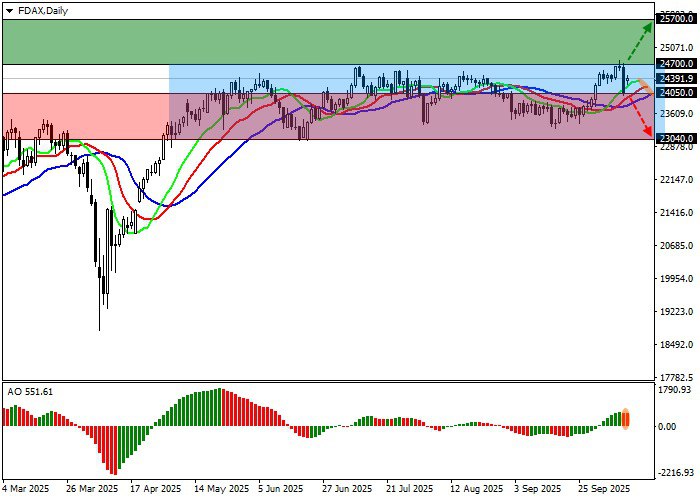Click the 19954.0 price scale value

[676, 279]
